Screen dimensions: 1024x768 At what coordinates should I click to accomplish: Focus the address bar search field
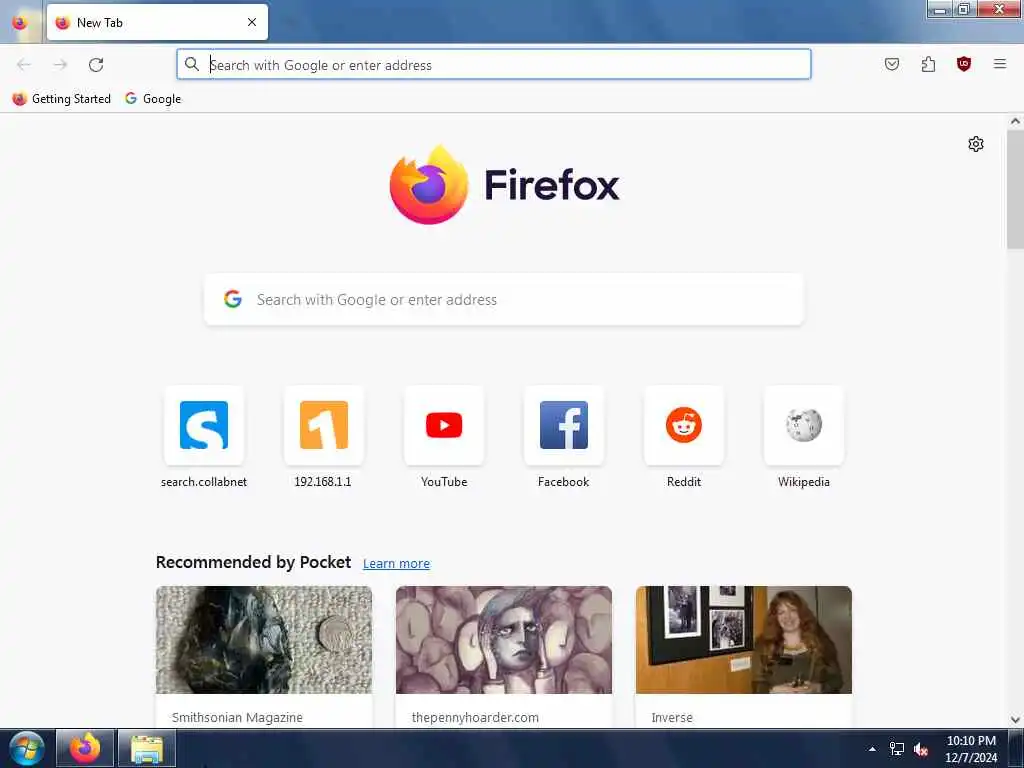[x=494, y=64]
